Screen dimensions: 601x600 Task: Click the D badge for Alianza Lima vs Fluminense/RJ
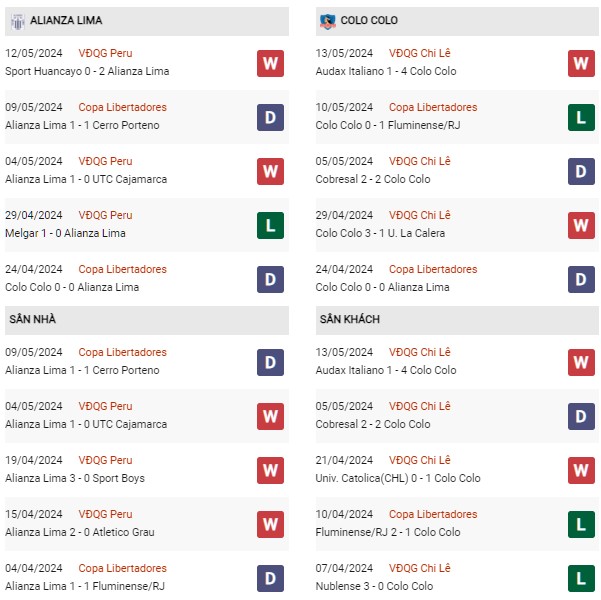pos(270,578)
